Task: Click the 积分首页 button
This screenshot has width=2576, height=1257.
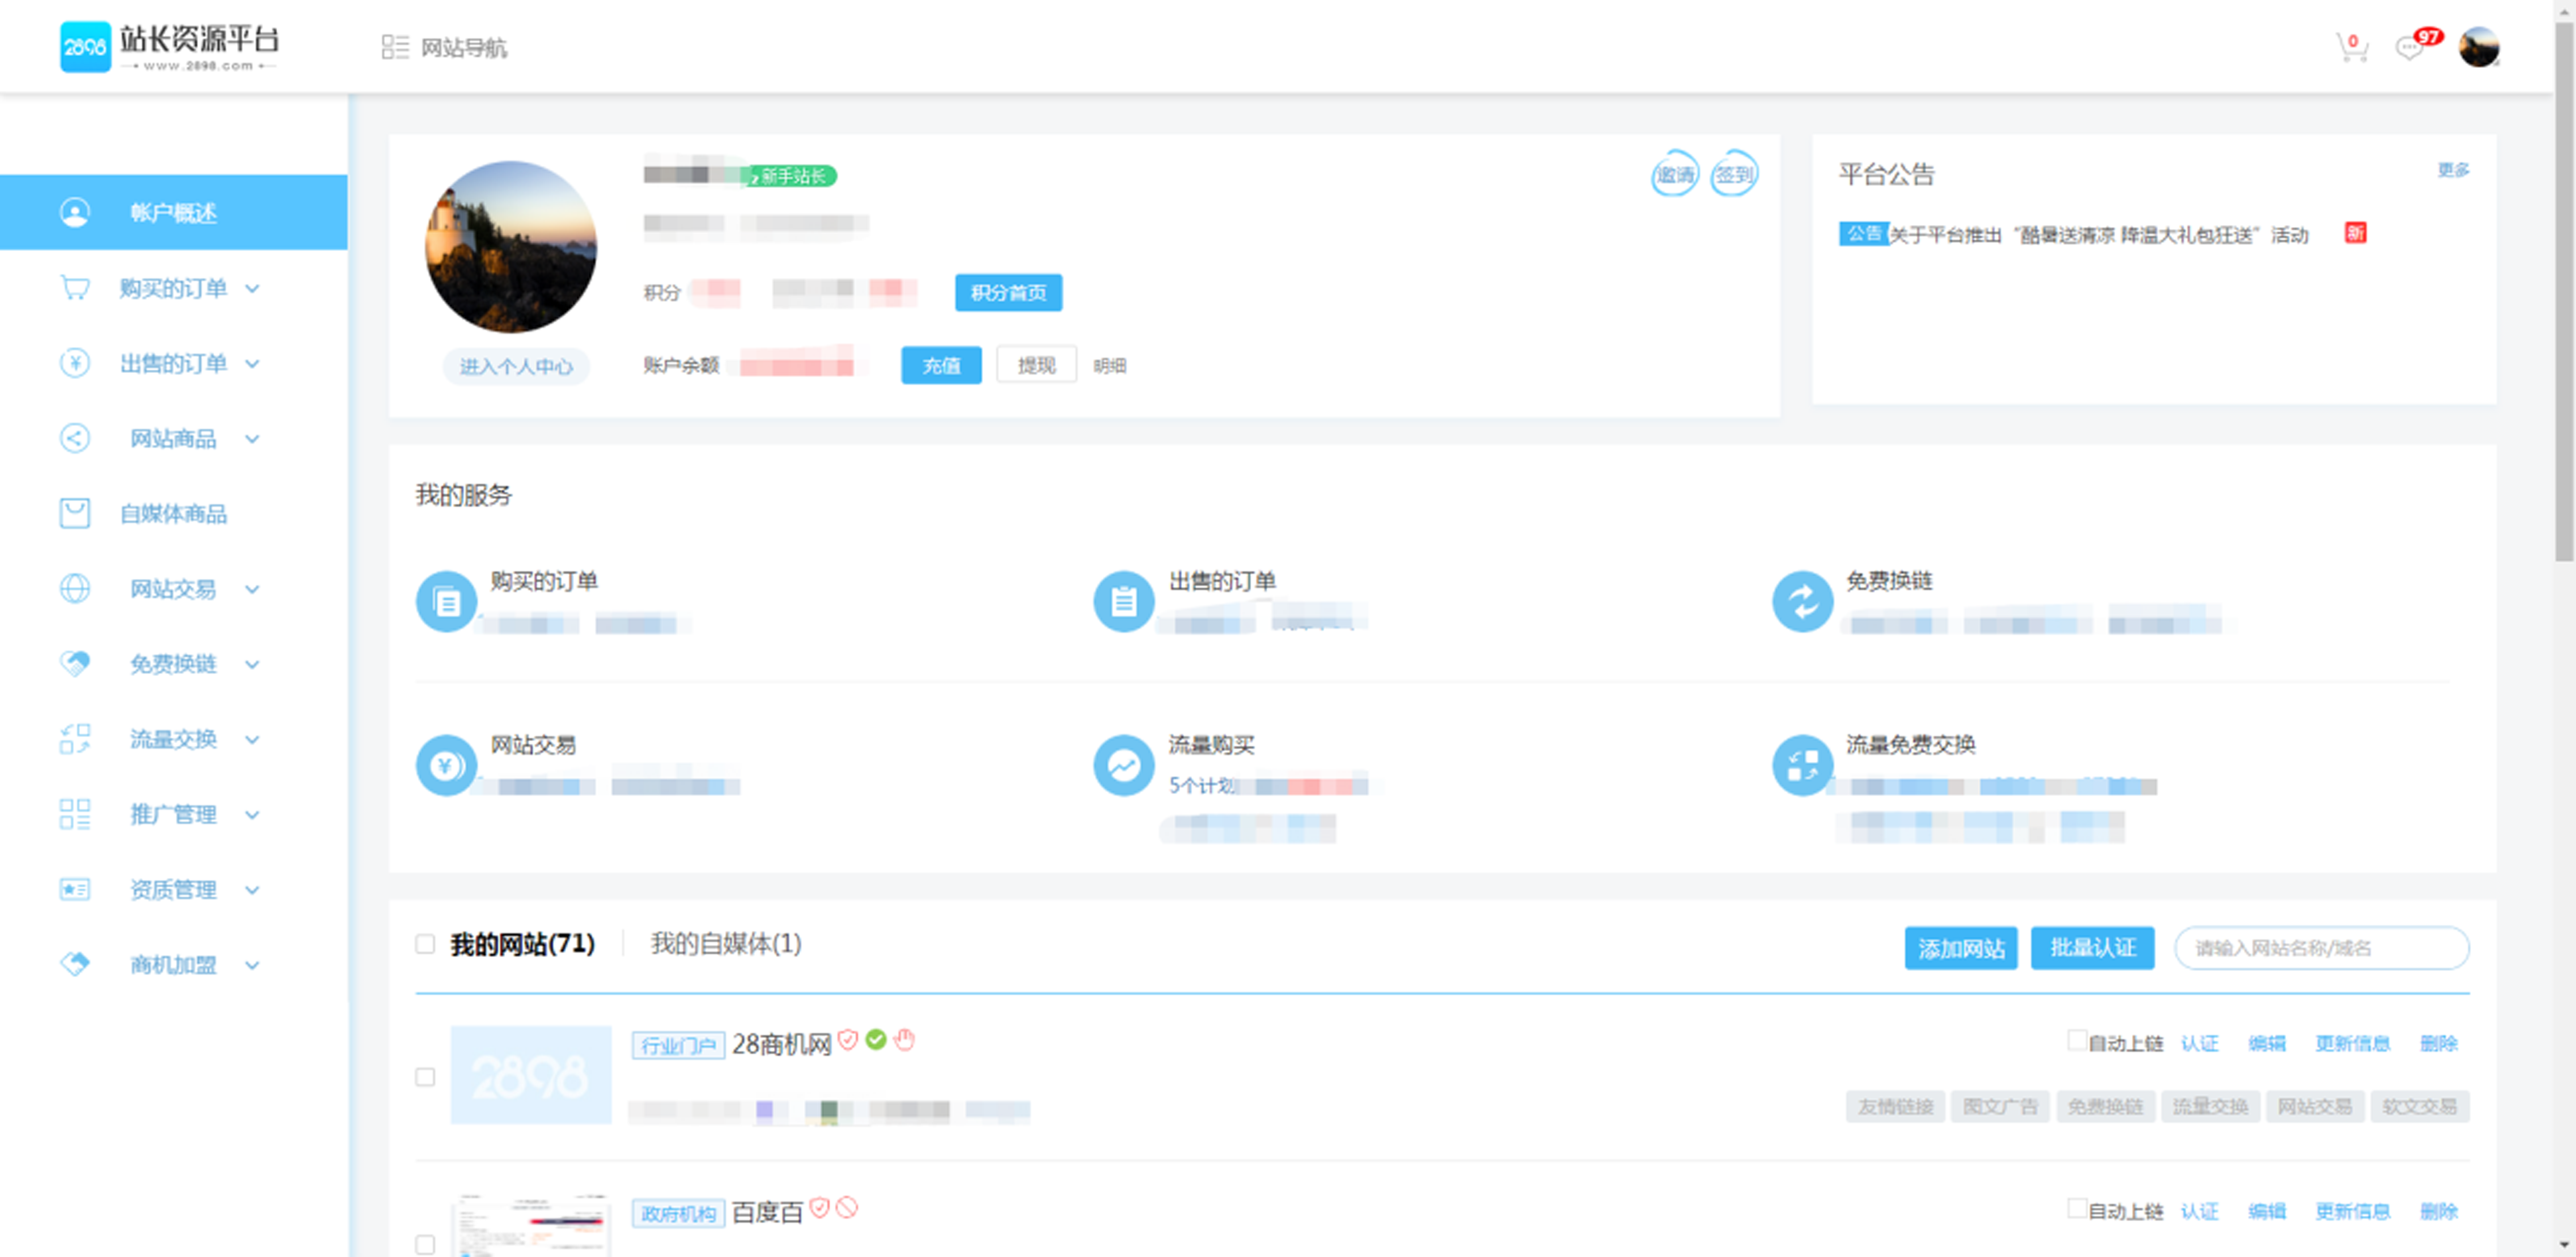Action: coord(1008,293)
